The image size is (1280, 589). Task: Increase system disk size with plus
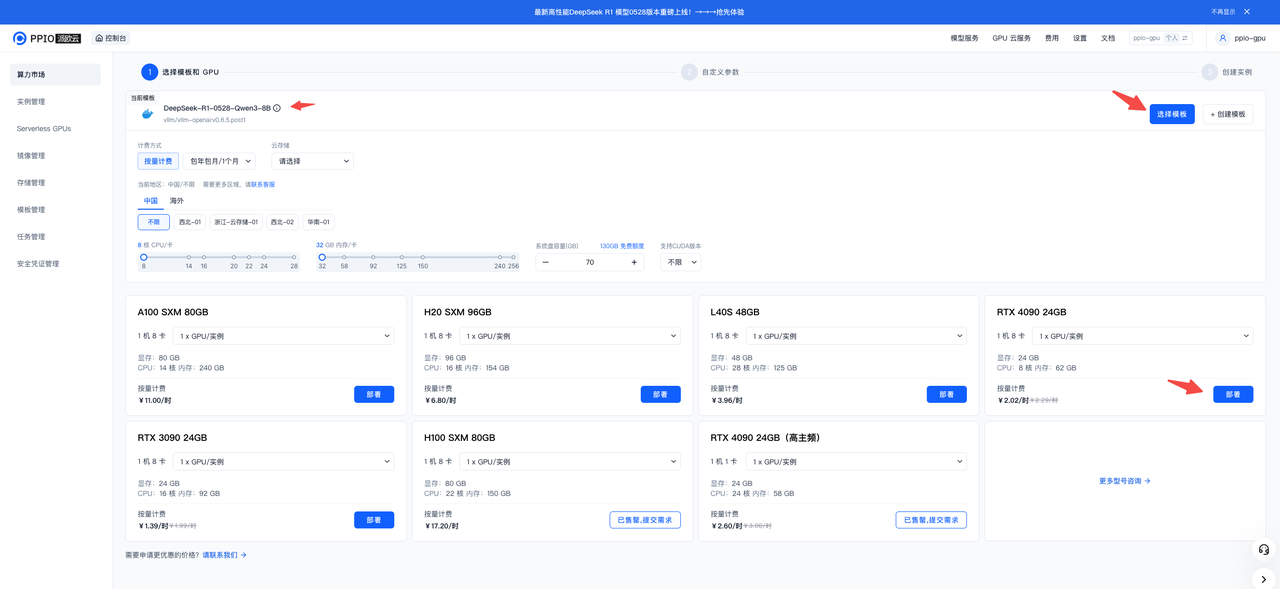[634, 262]
